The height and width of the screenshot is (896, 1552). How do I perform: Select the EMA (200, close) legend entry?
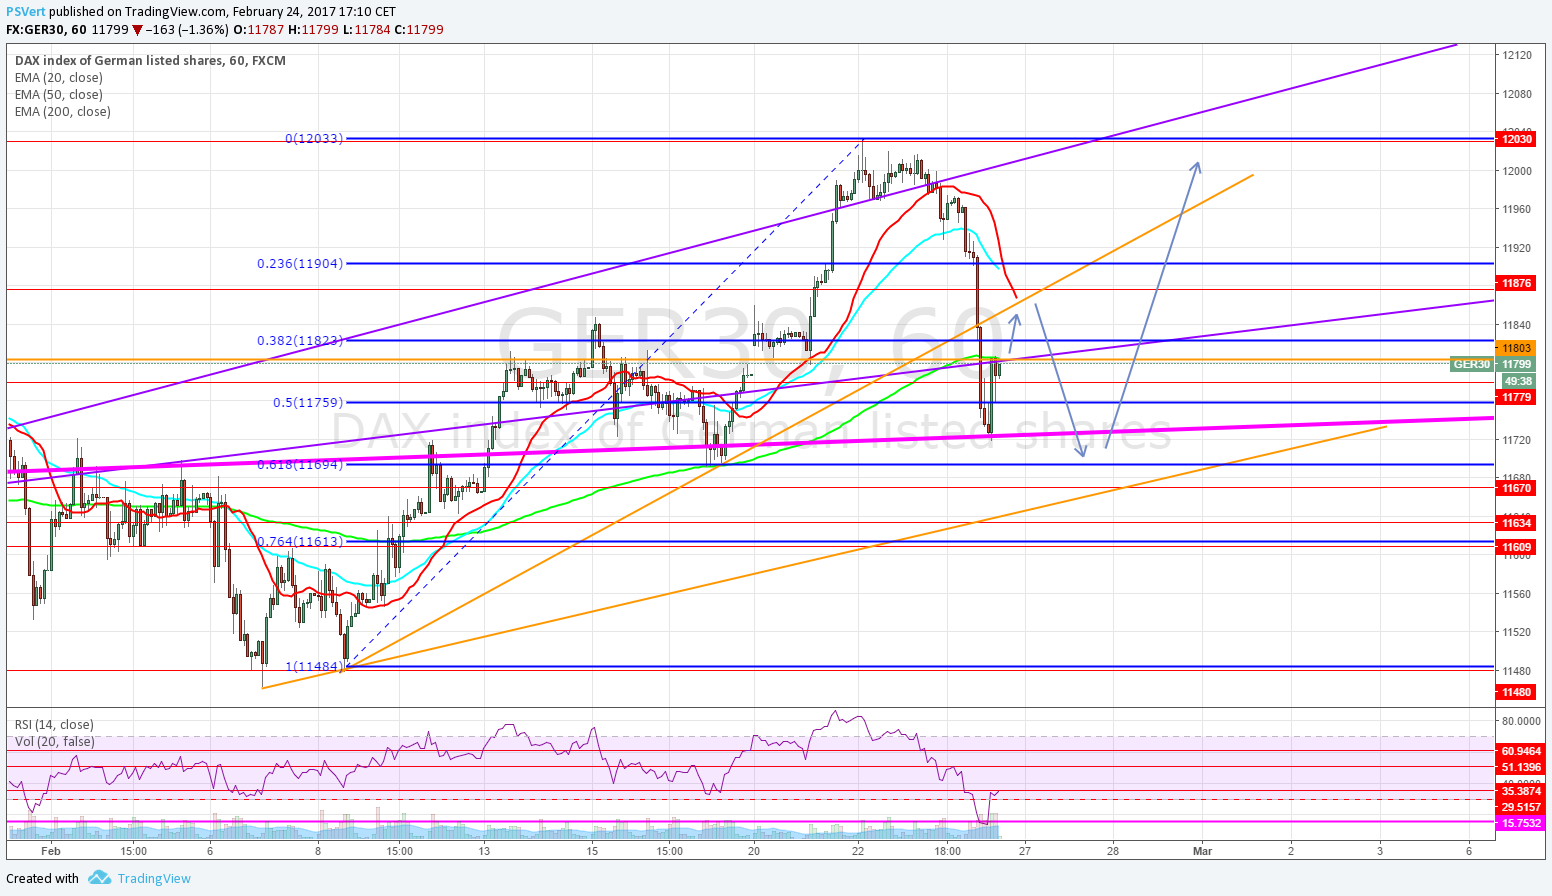click(63, 112)
